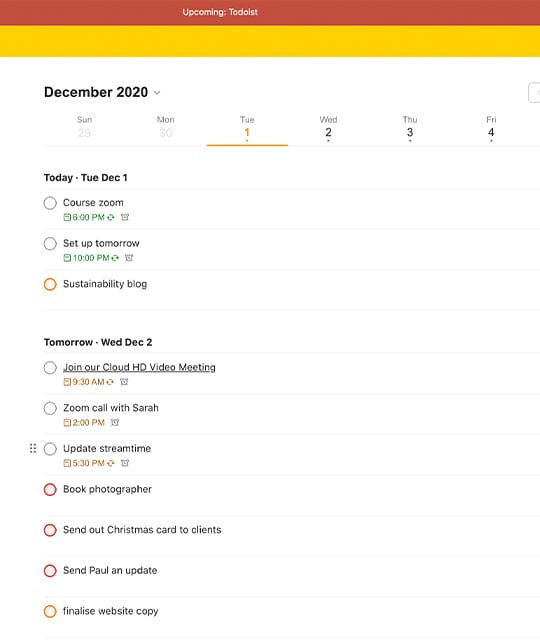The image size is (540, 640).
Task: Click the calendar icon beside 10:00 PM
Action: pyautogui.click(x=67, y=258)
